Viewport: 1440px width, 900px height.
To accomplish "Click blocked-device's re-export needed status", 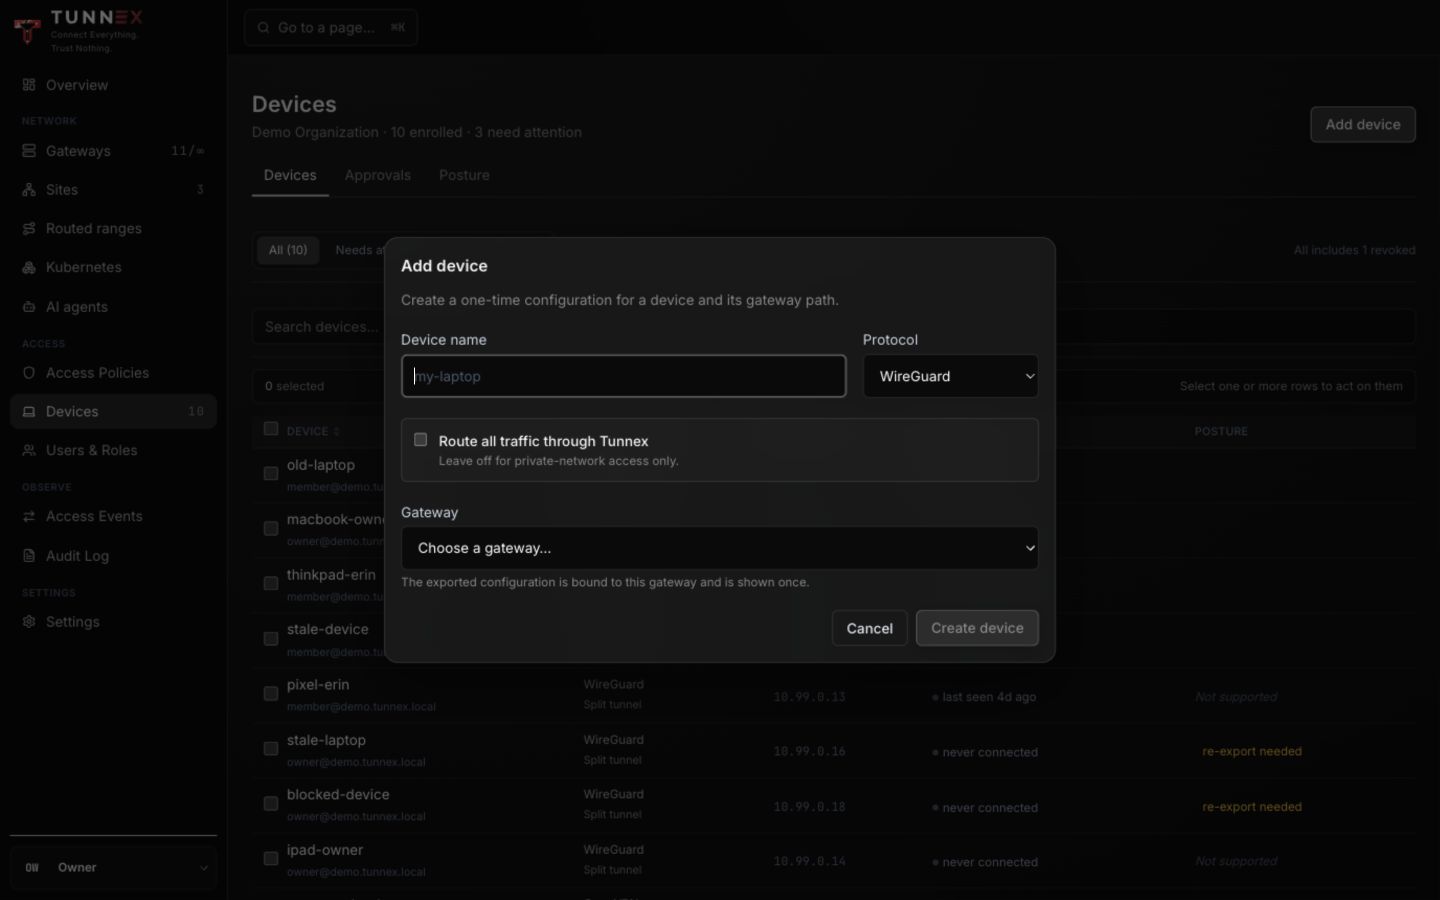I will tap(1252, 807).
